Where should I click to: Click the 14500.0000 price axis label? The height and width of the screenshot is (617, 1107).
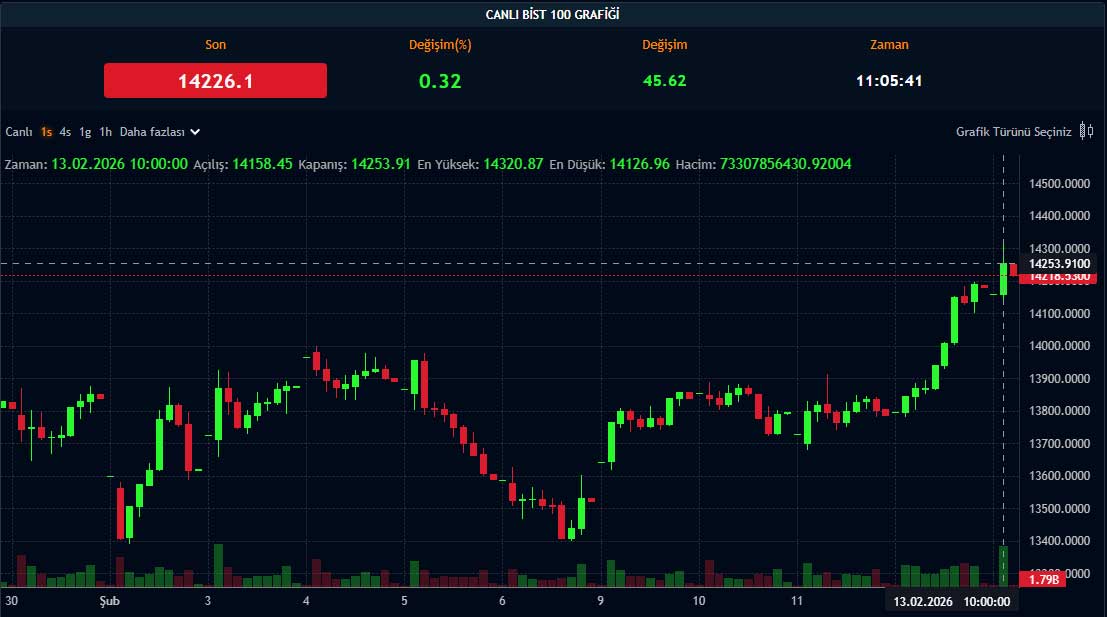(x=1061, y=184)
